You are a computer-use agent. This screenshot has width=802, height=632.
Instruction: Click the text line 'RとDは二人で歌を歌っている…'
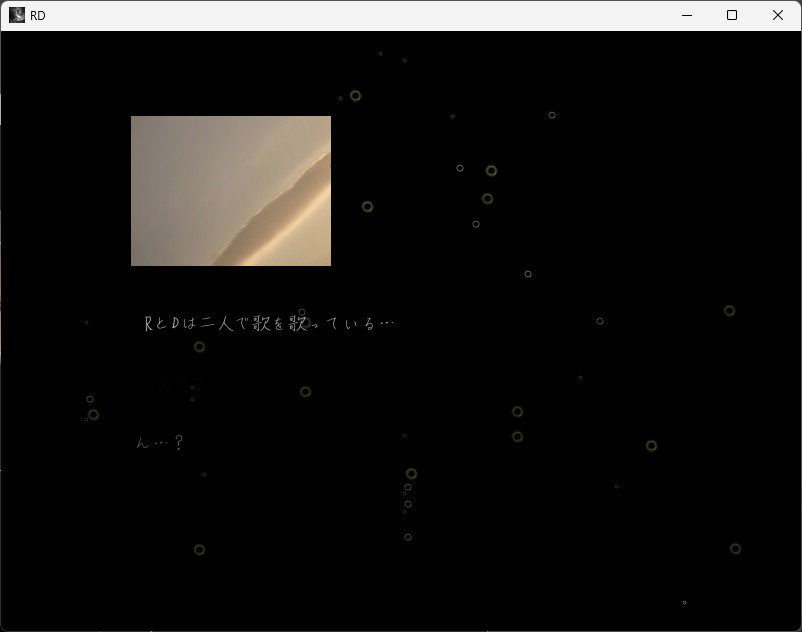(269, 323)
